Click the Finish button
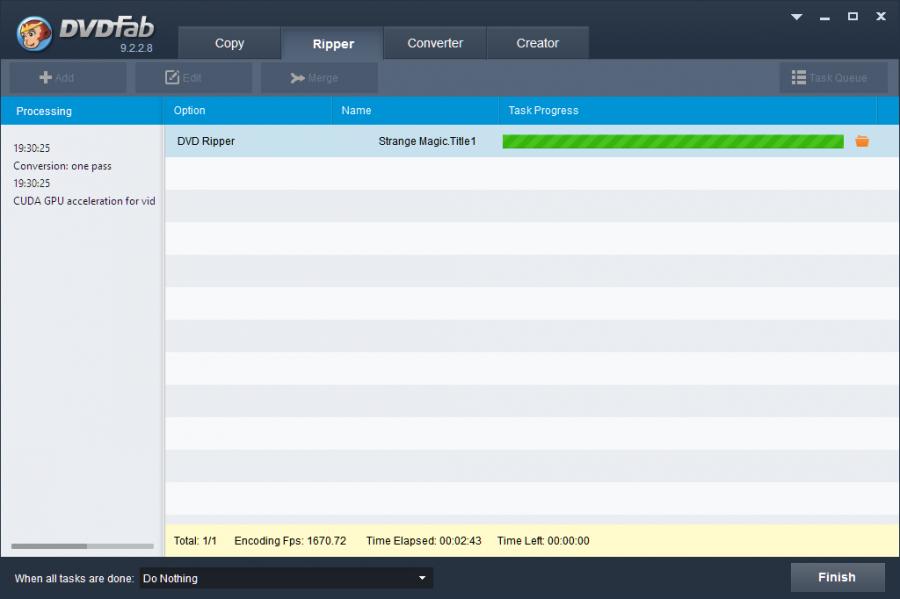Screen dimensions: 900x599 [837, 577]
